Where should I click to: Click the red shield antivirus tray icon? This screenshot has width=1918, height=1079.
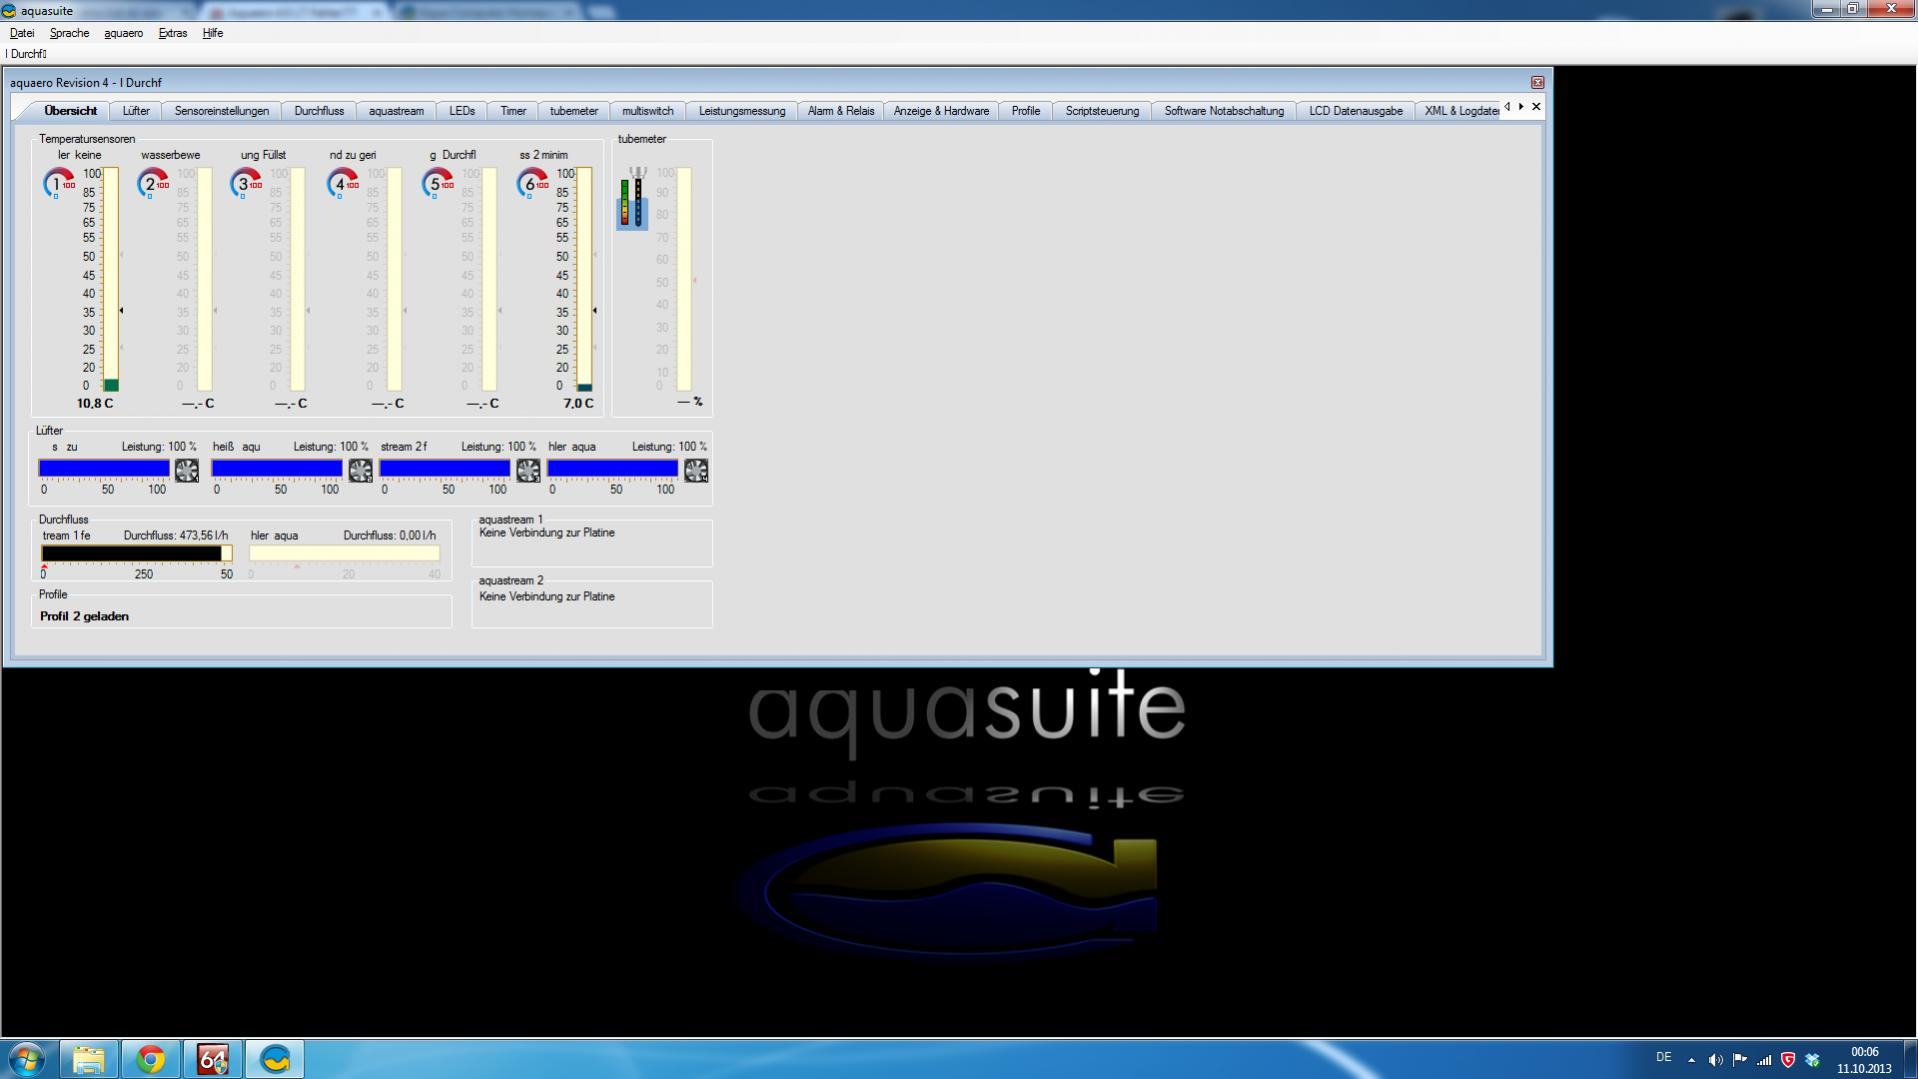click(x=1788, y=1060)
